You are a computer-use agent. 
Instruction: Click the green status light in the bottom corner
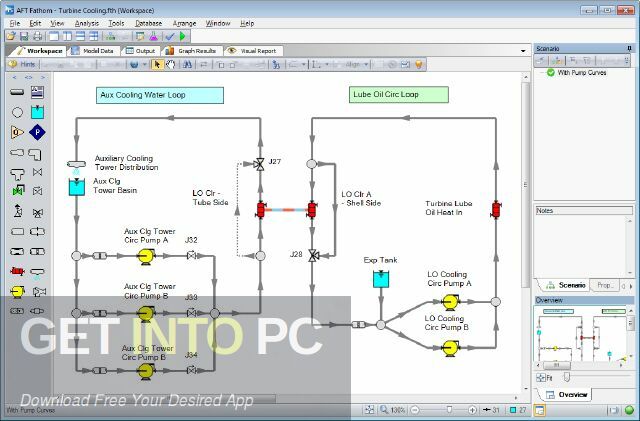(629, 410)
